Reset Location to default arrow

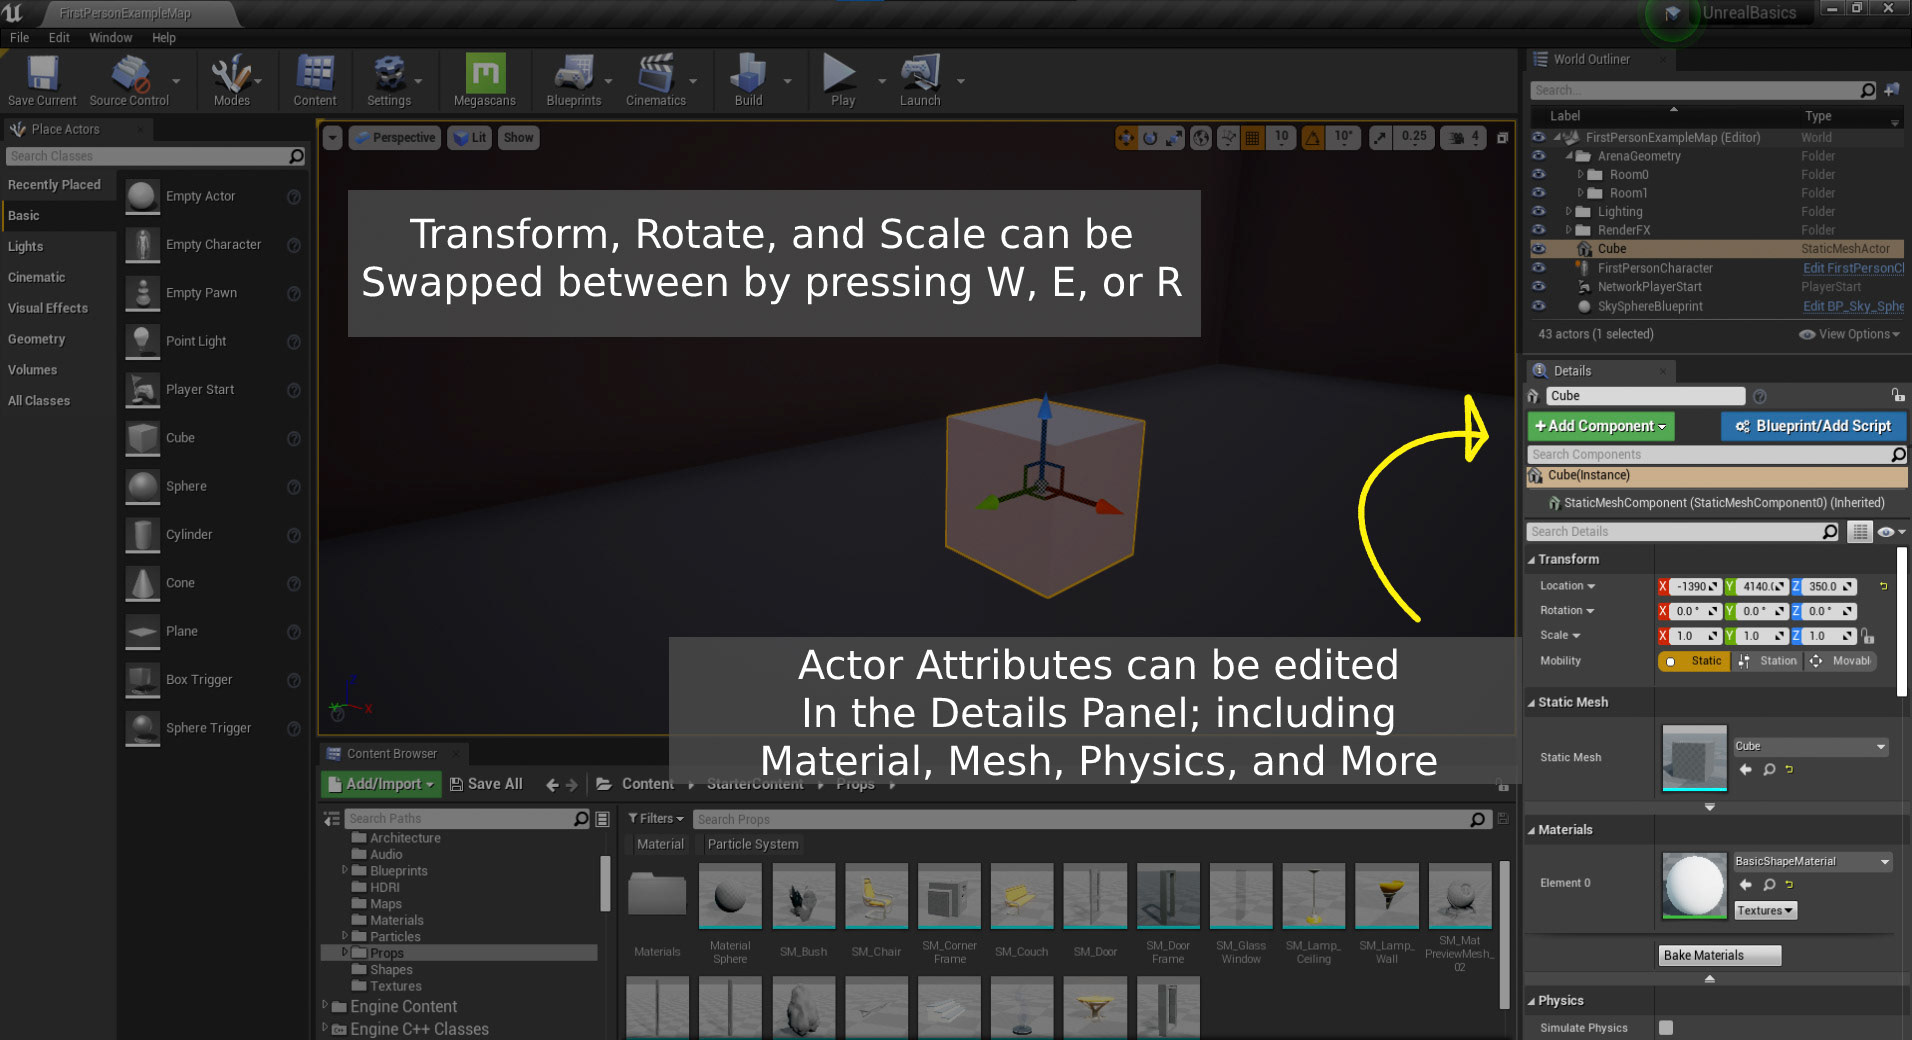pyautogui.click(x=1883, y=586)
